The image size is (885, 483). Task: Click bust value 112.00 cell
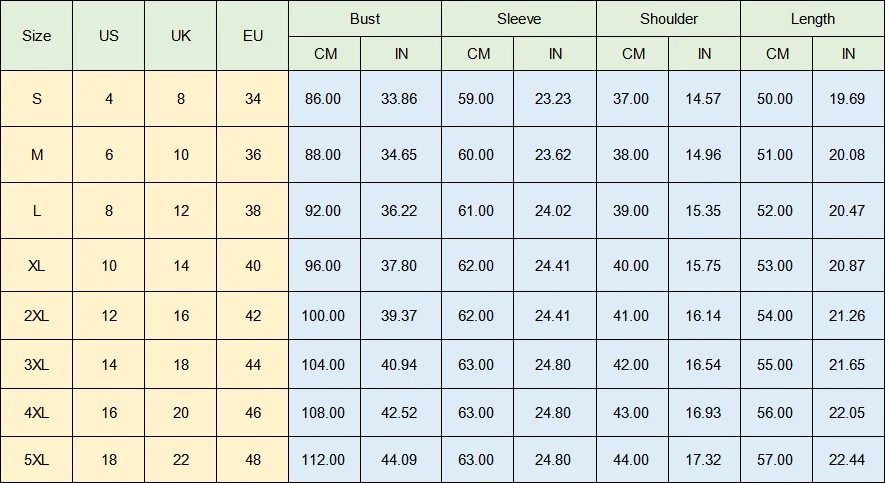point(325,459)
